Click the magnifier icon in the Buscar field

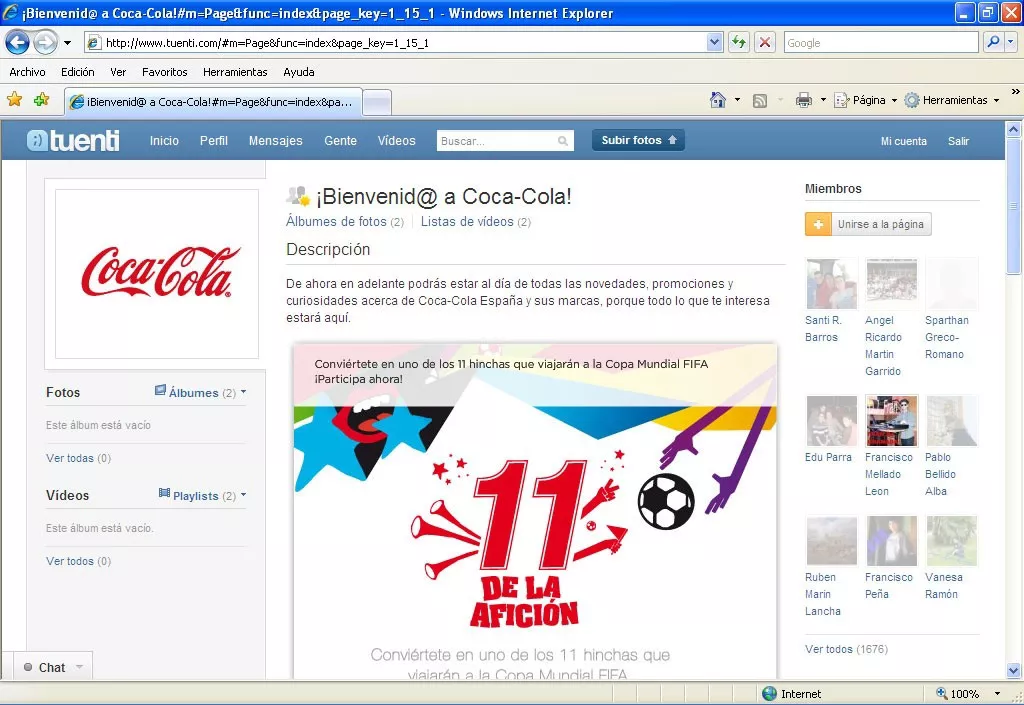[x=562, y=141]
